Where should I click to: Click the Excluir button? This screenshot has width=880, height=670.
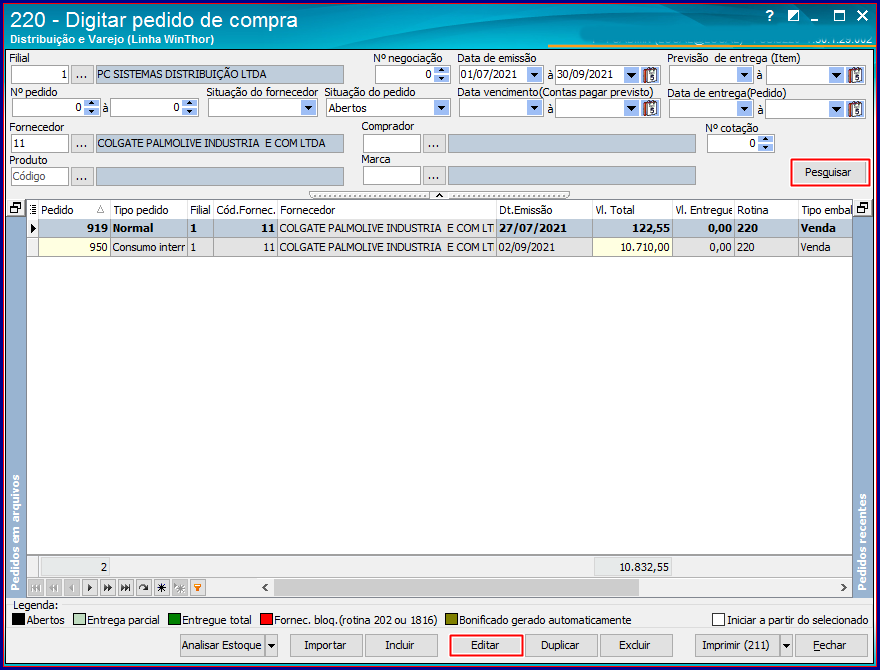pos(635,645)
